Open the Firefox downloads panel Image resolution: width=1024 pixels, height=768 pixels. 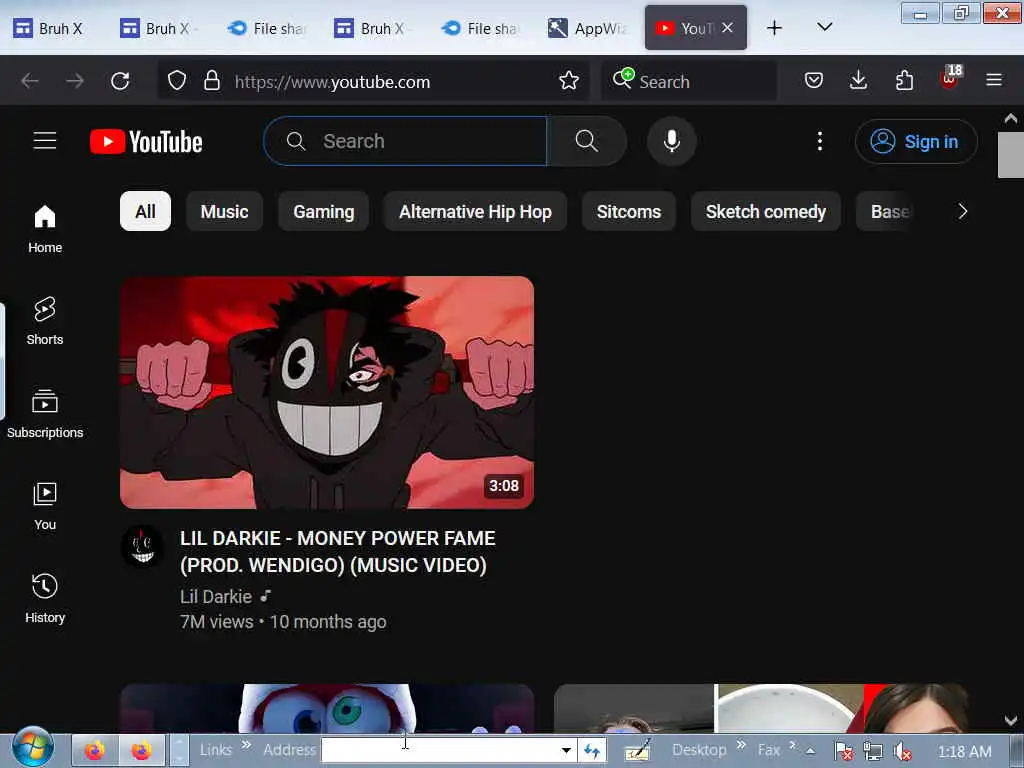point(859,81)
